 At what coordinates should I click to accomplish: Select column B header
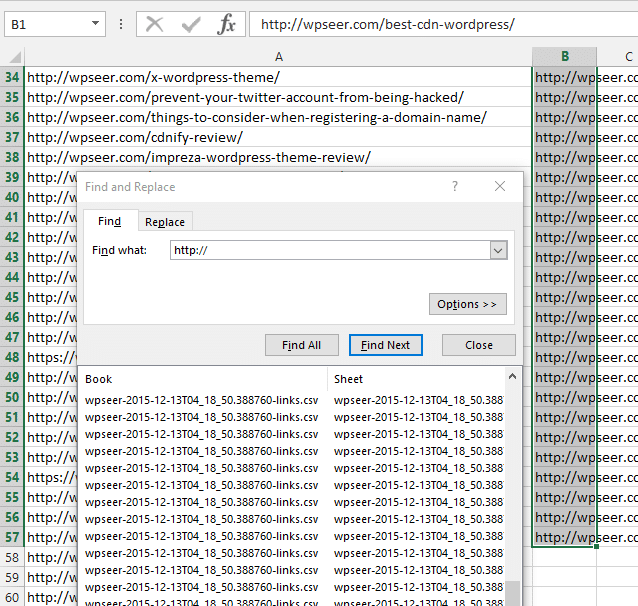(x=564, y=57)
